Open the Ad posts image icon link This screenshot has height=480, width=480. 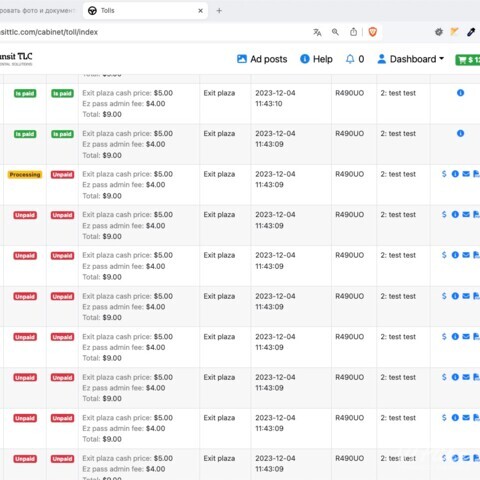(242, 59)
